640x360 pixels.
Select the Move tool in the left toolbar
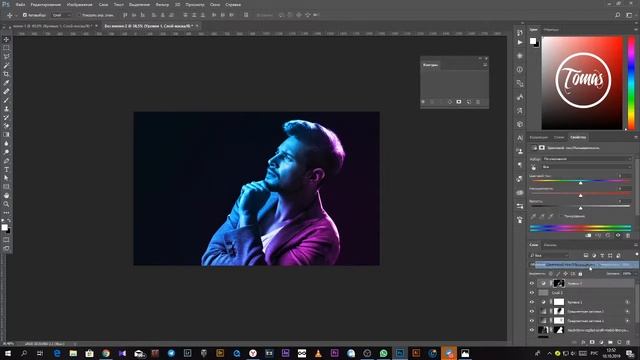[6, 40]
